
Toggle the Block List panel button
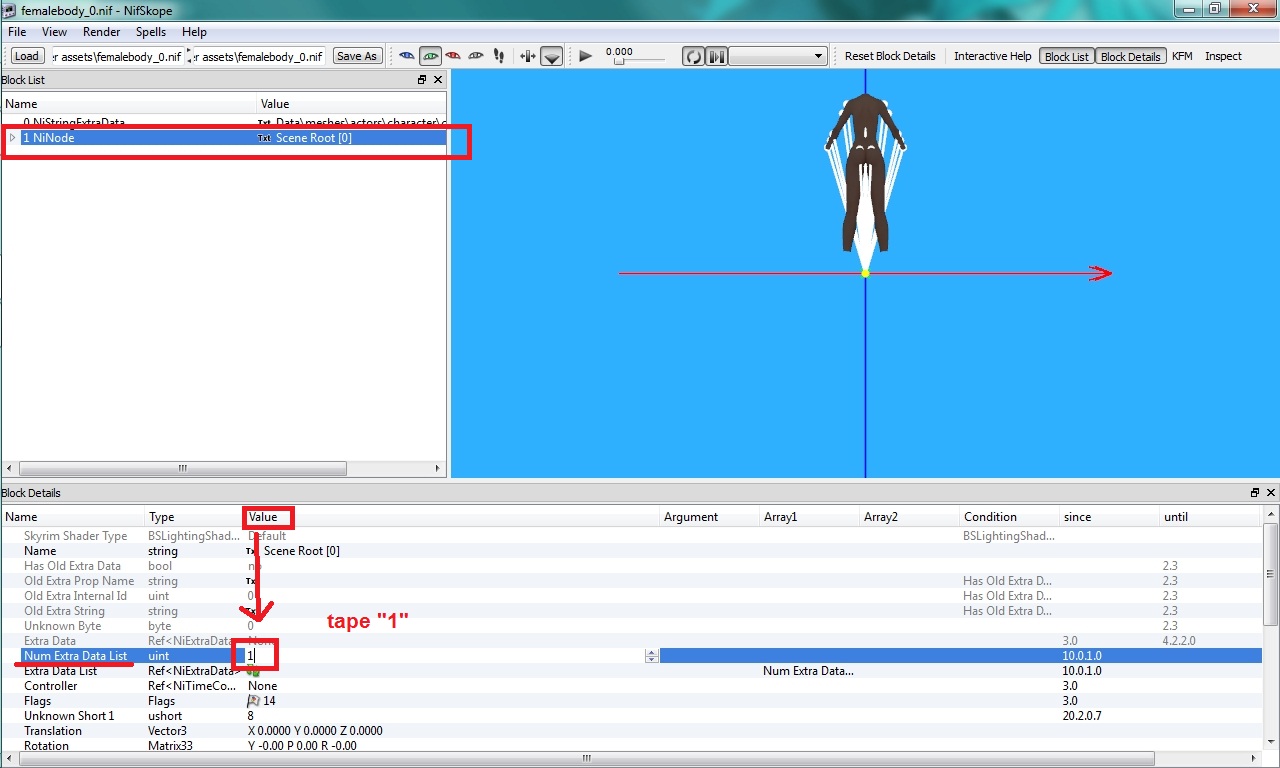point(1066,56)
